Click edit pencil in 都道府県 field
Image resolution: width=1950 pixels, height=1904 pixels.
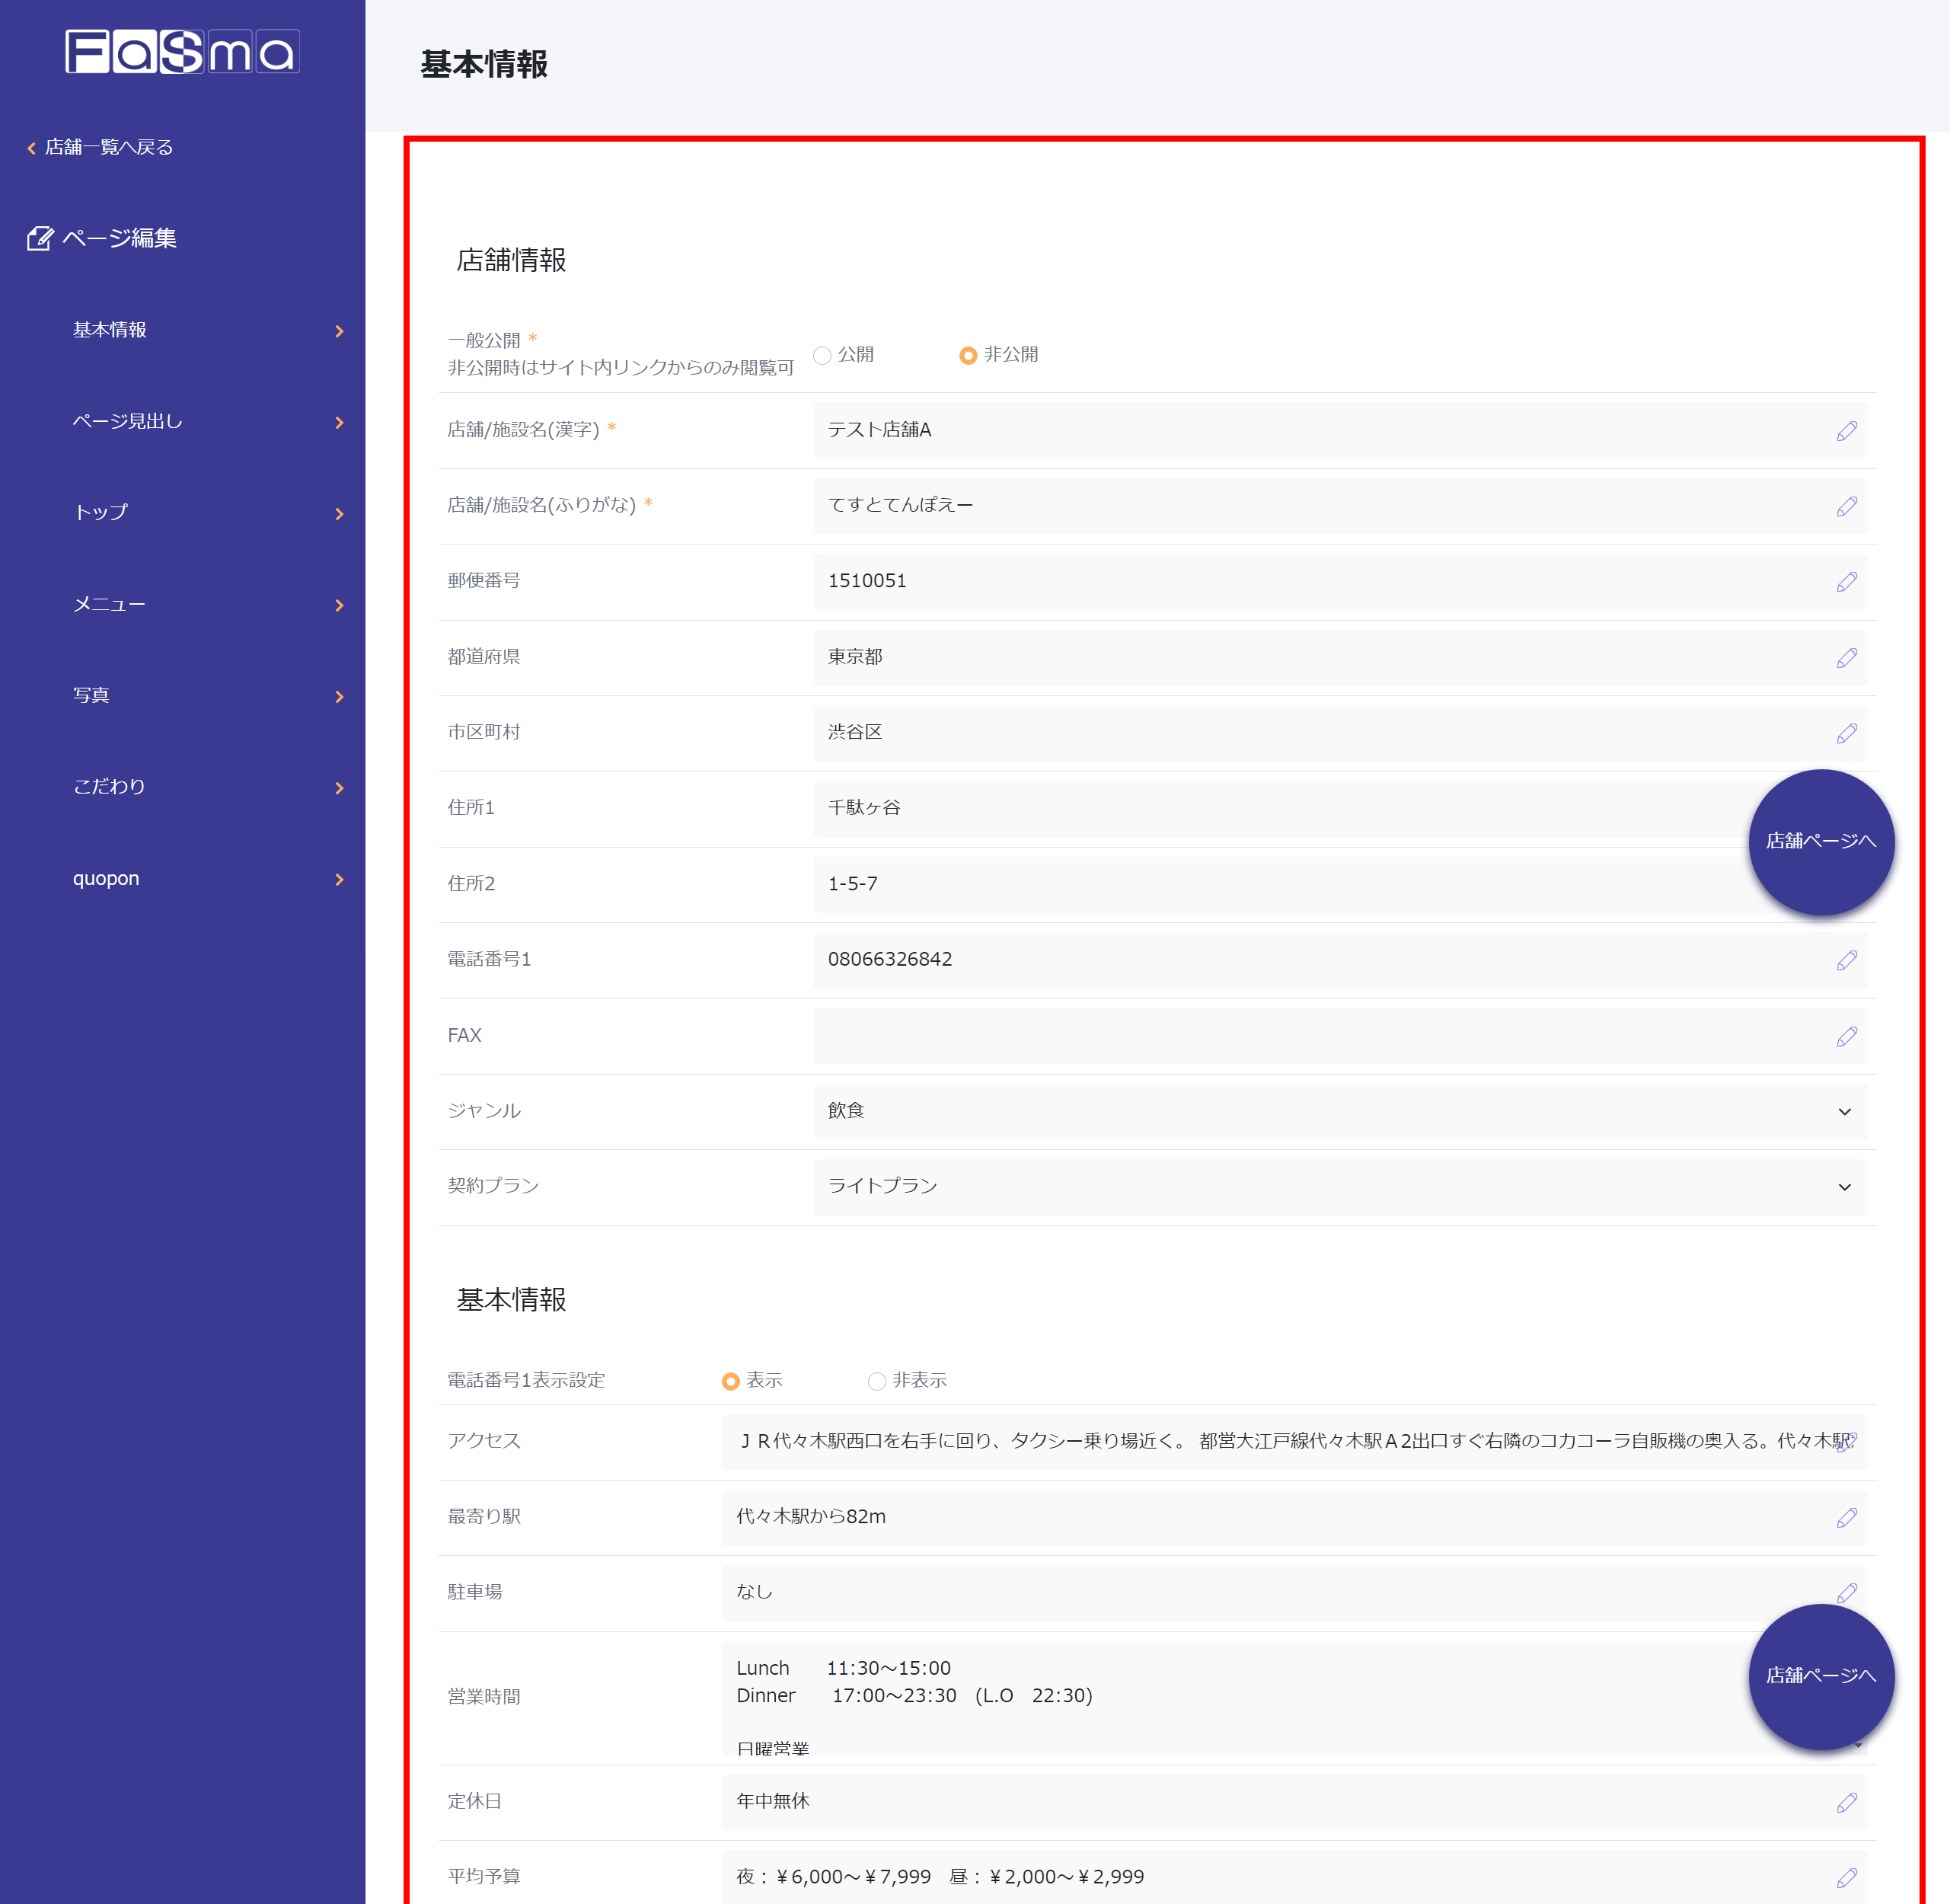(x=1846, y=658)
